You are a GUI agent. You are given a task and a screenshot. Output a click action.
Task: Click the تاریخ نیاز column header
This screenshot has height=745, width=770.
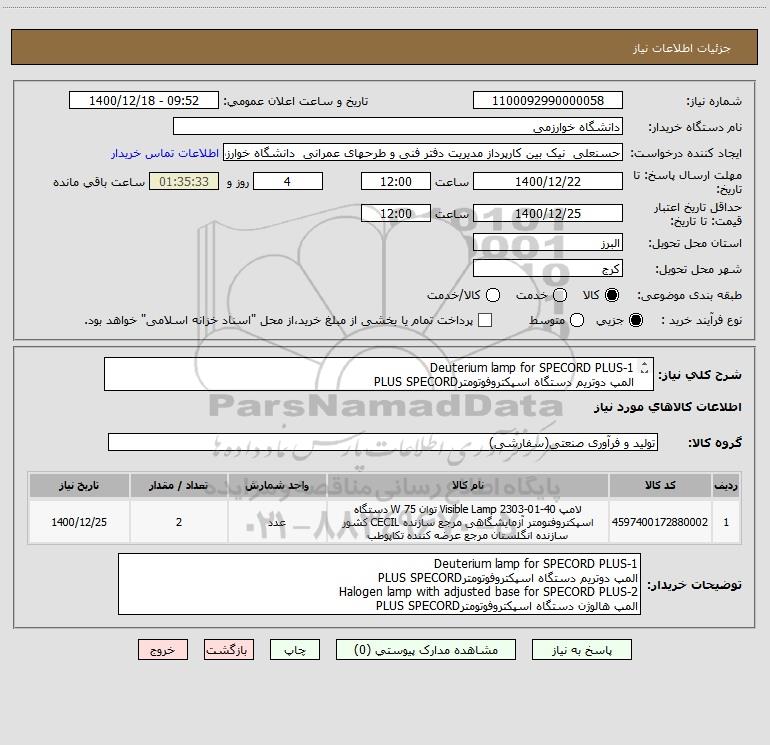click(x=79, y=485)
